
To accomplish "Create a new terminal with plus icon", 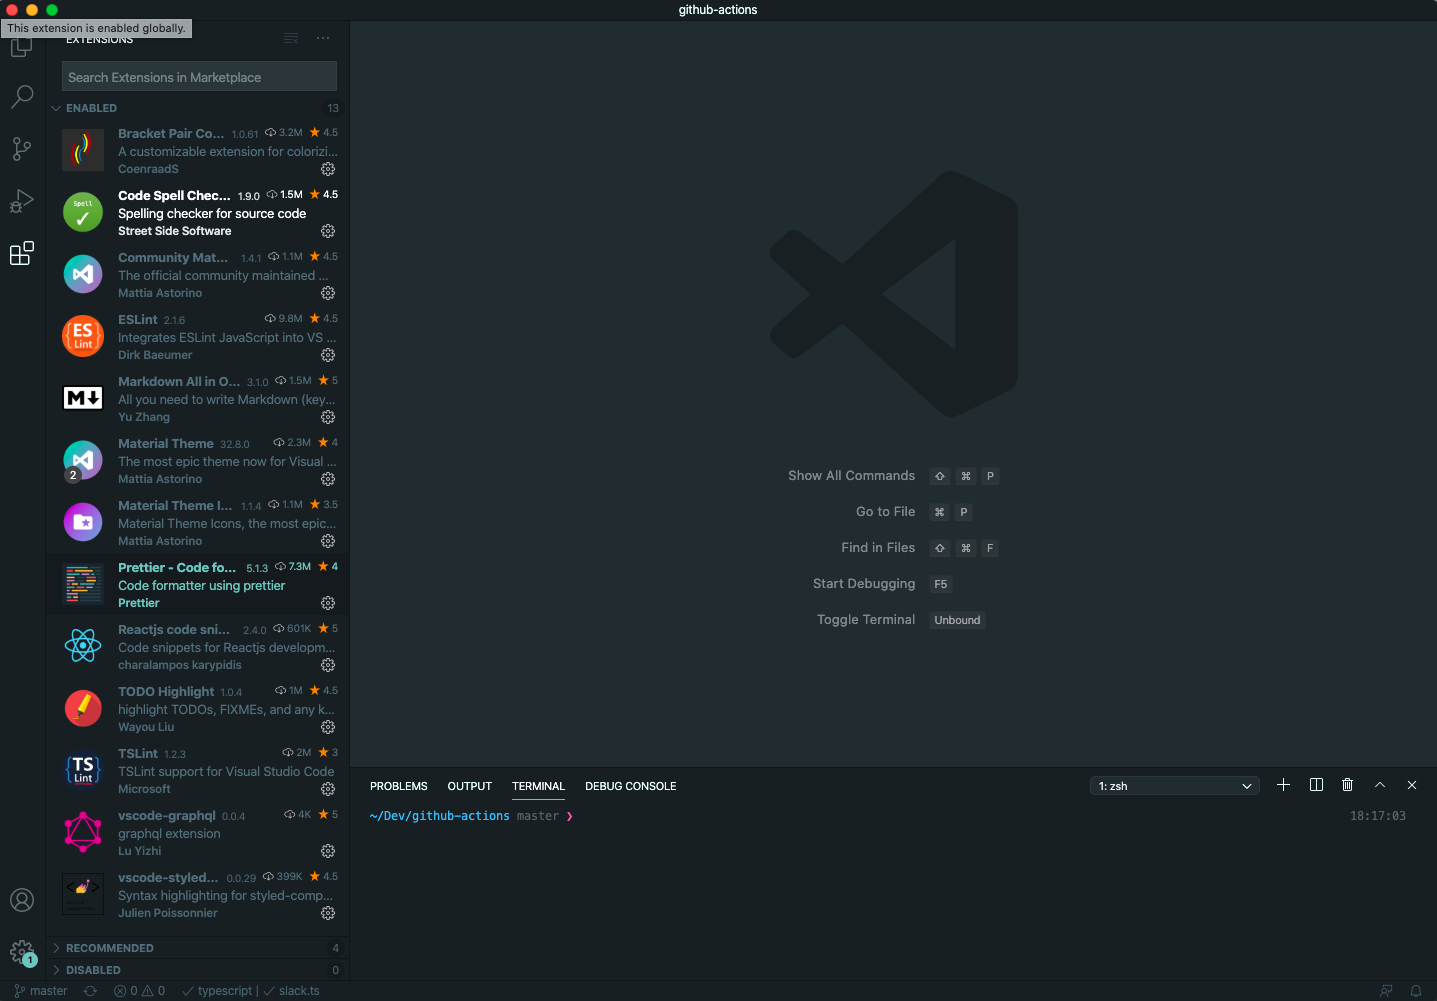I will [1284, 785].
